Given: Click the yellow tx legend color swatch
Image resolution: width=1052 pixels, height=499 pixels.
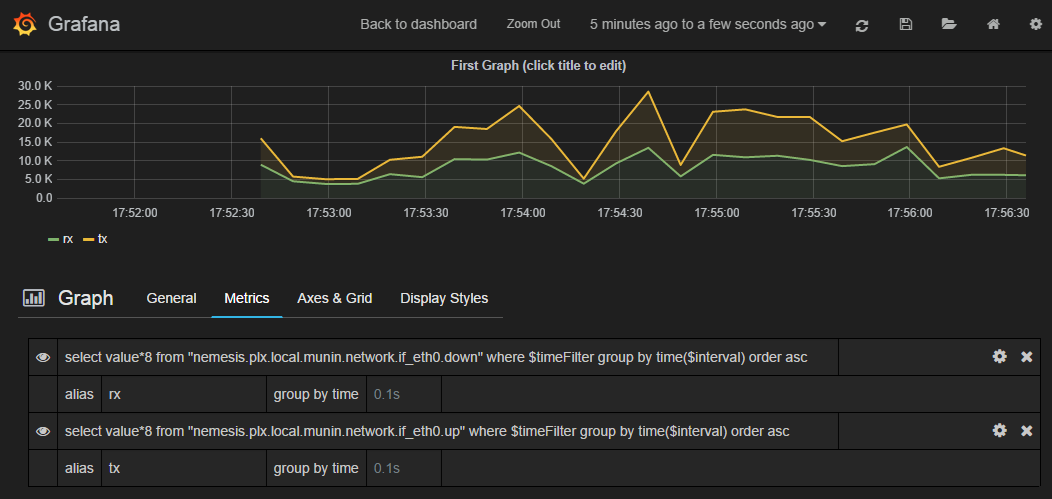Looking at the screenshot, I should coord(89,239).
